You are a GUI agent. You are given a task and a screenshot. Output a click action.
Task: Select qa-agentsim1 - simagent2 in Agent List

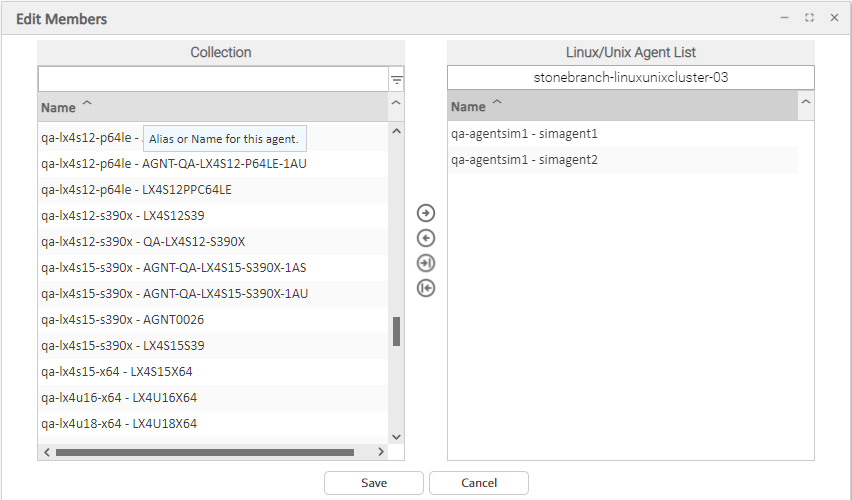[x=524, y=160]
